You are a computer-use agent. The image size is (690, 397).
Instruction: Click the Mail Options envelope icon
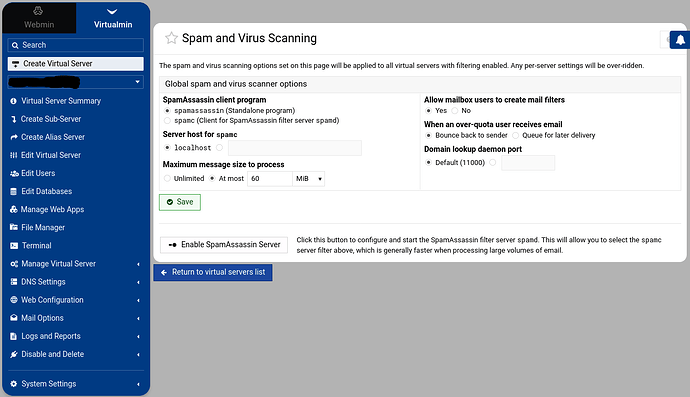tap(14, 318)
